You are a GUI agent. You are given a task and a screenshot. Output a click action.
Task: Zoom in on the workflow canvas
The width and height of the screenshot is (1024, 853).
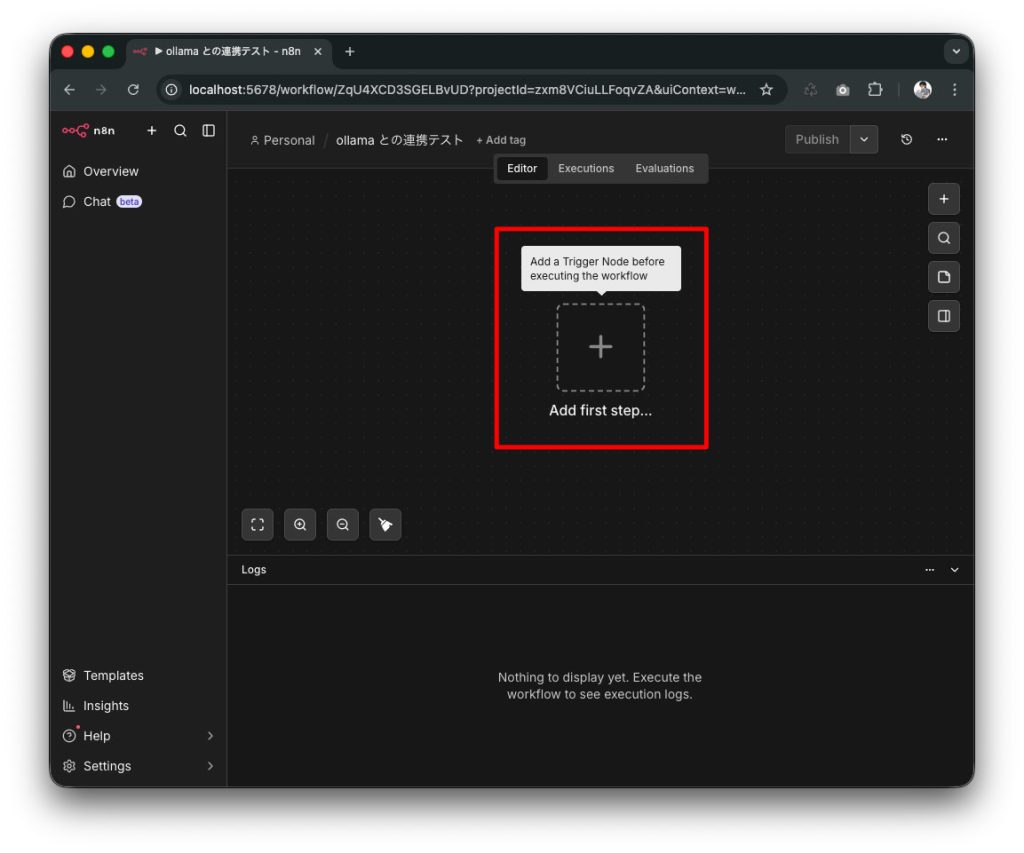[300, 525]
